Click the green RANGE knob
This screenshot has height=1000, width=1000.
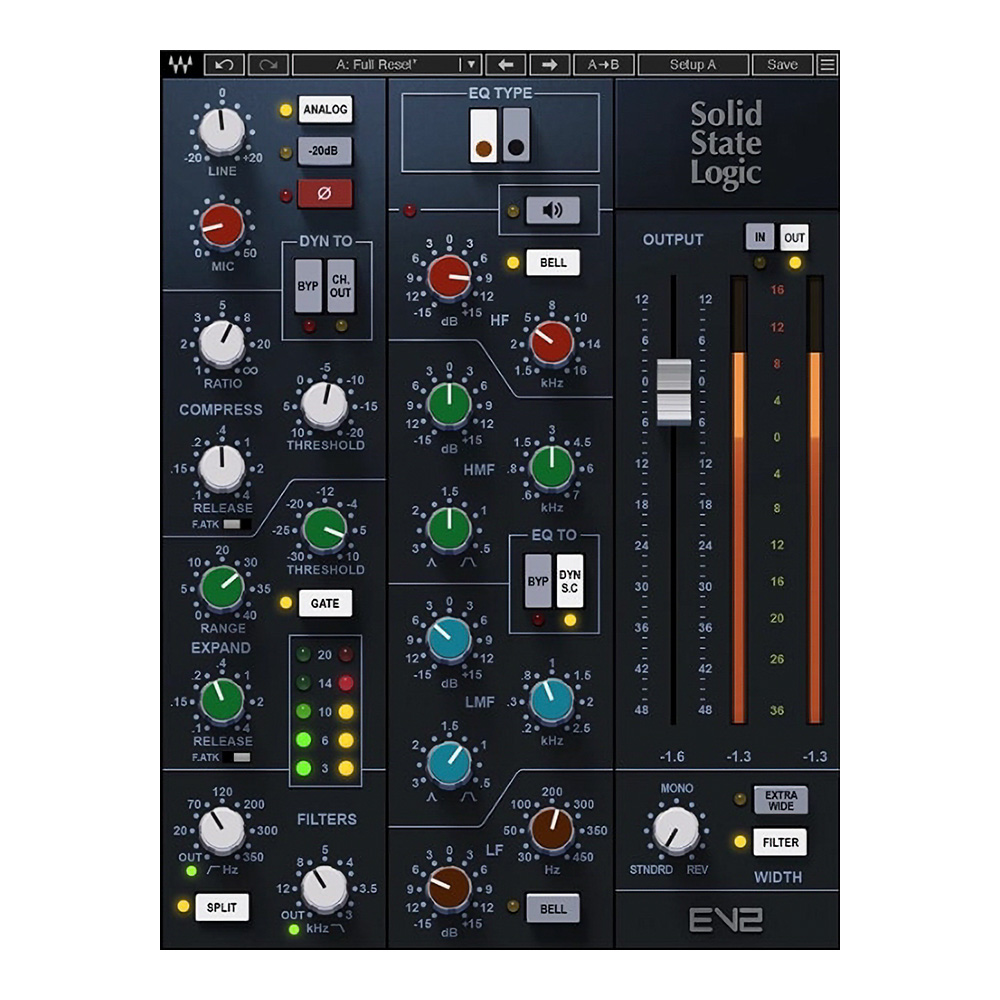coord(221,587)
